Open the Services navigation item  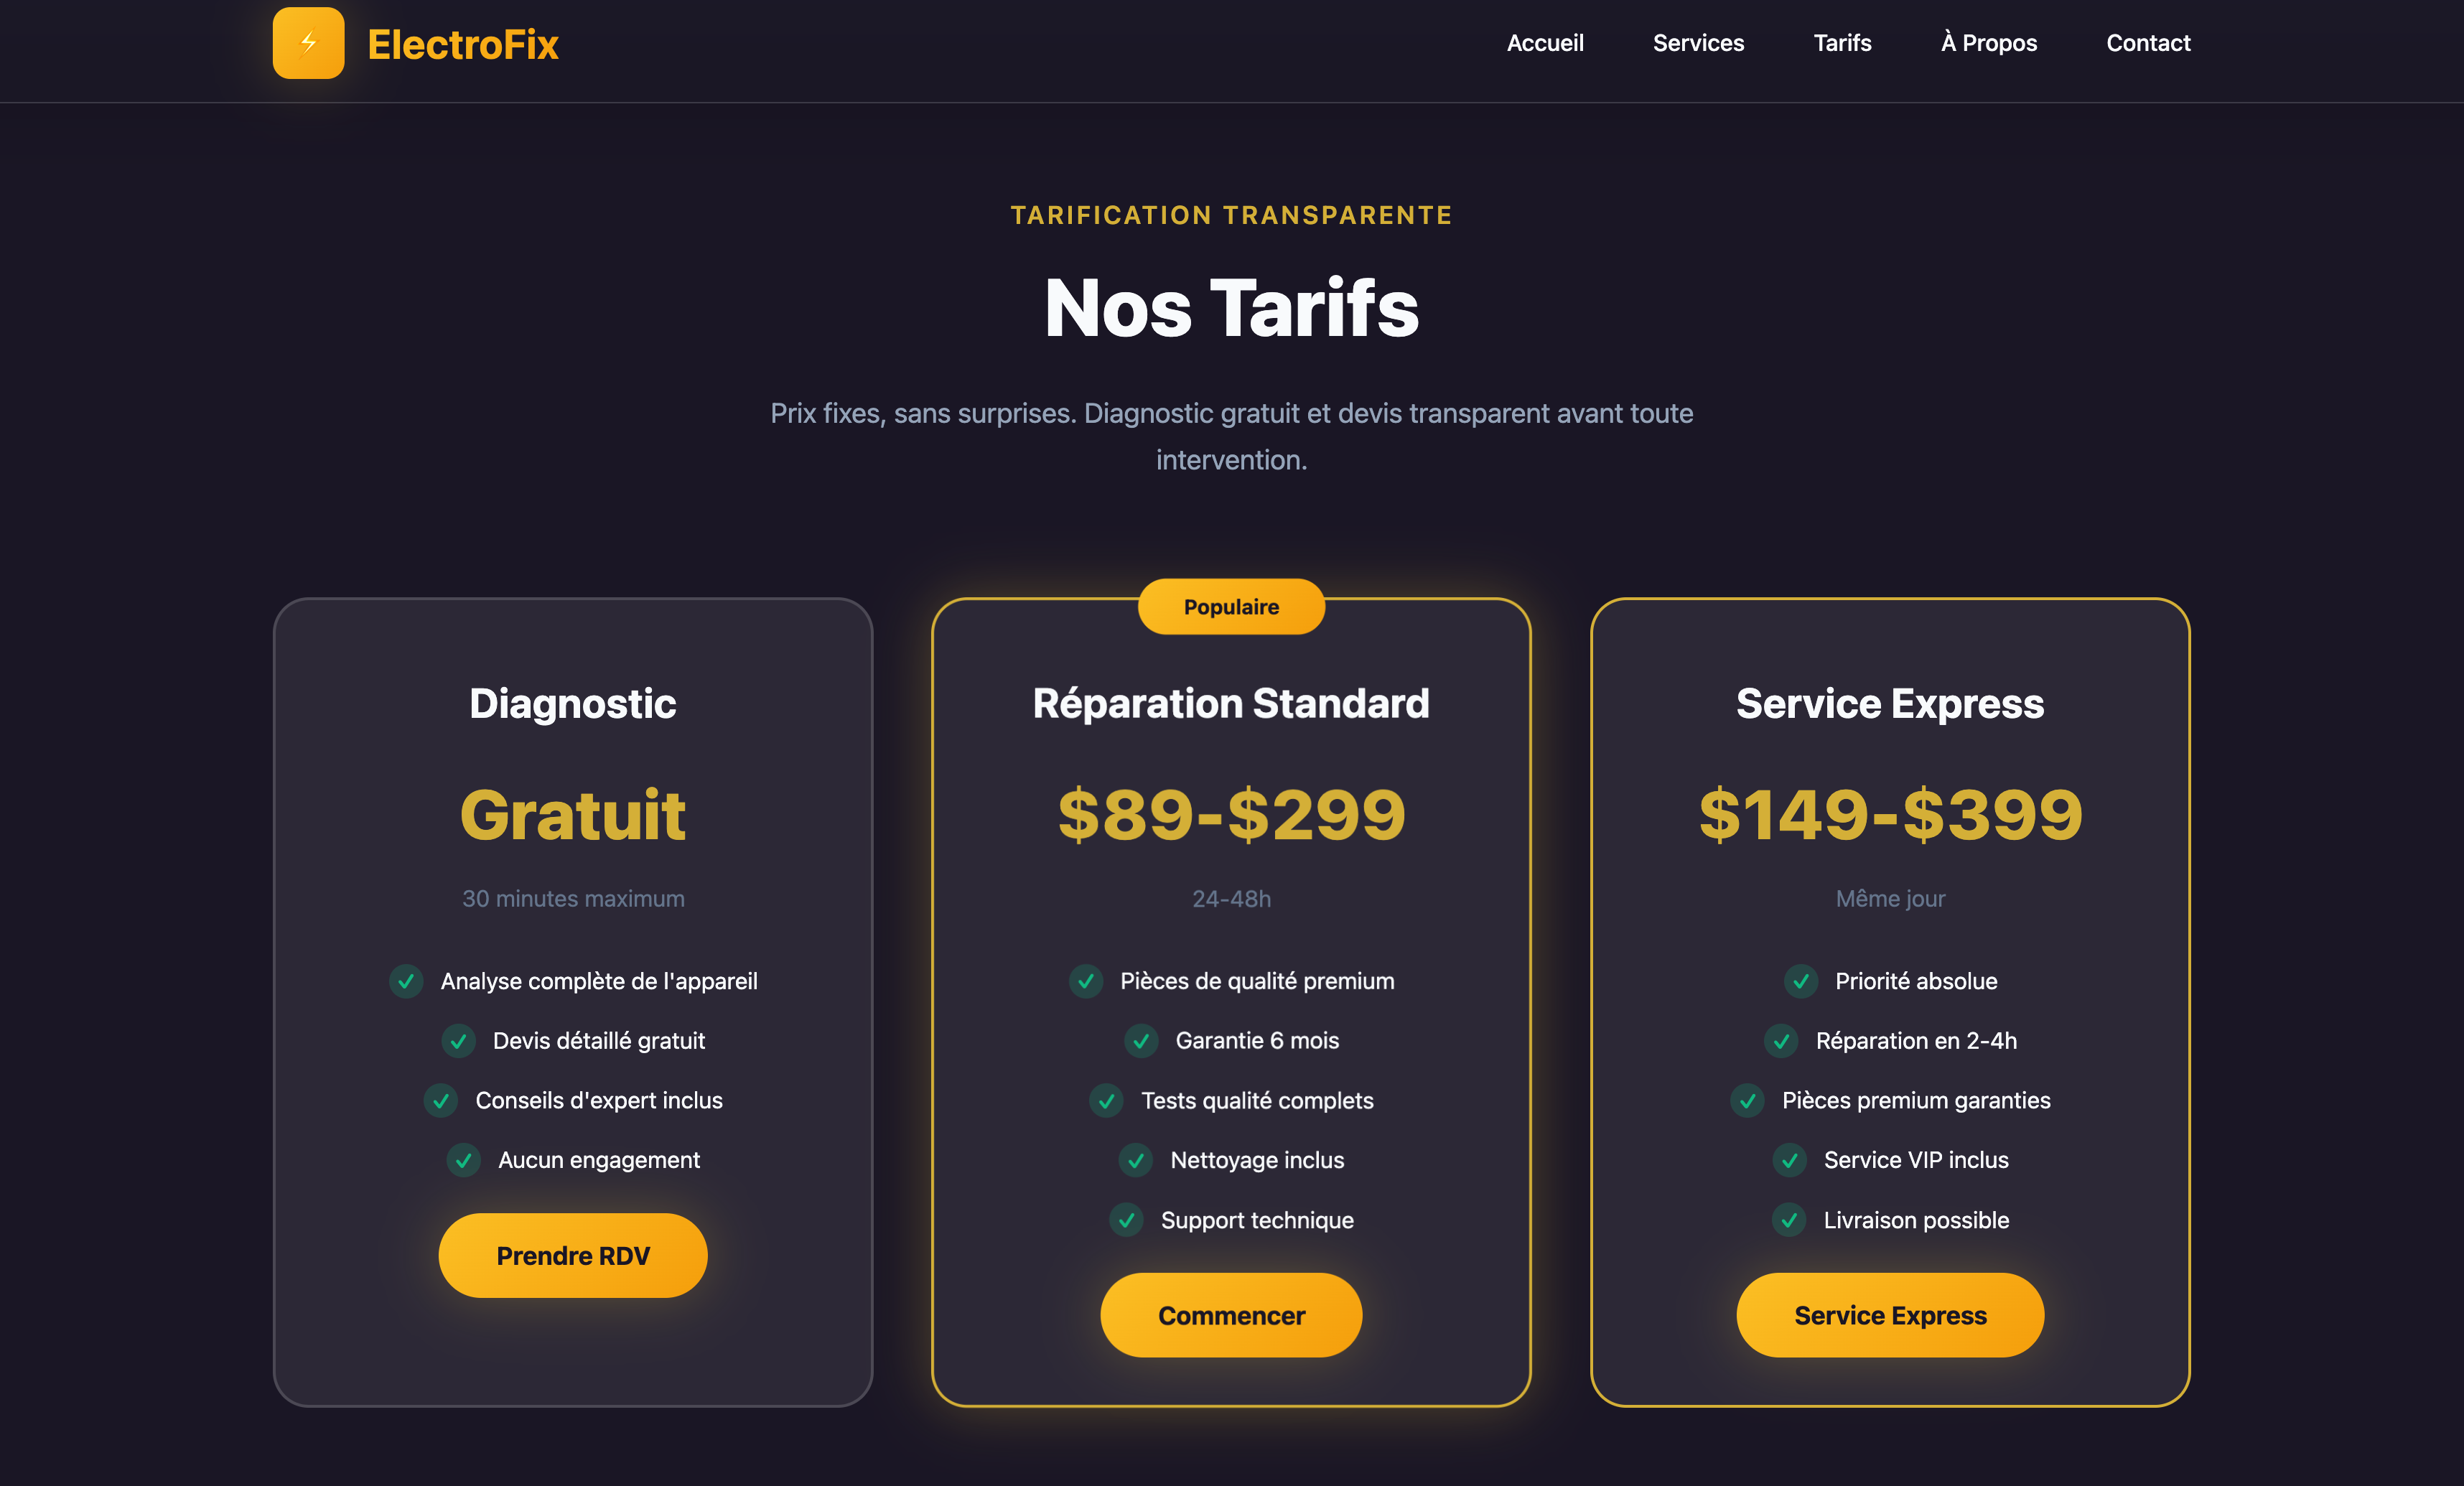click(1698, 43)
